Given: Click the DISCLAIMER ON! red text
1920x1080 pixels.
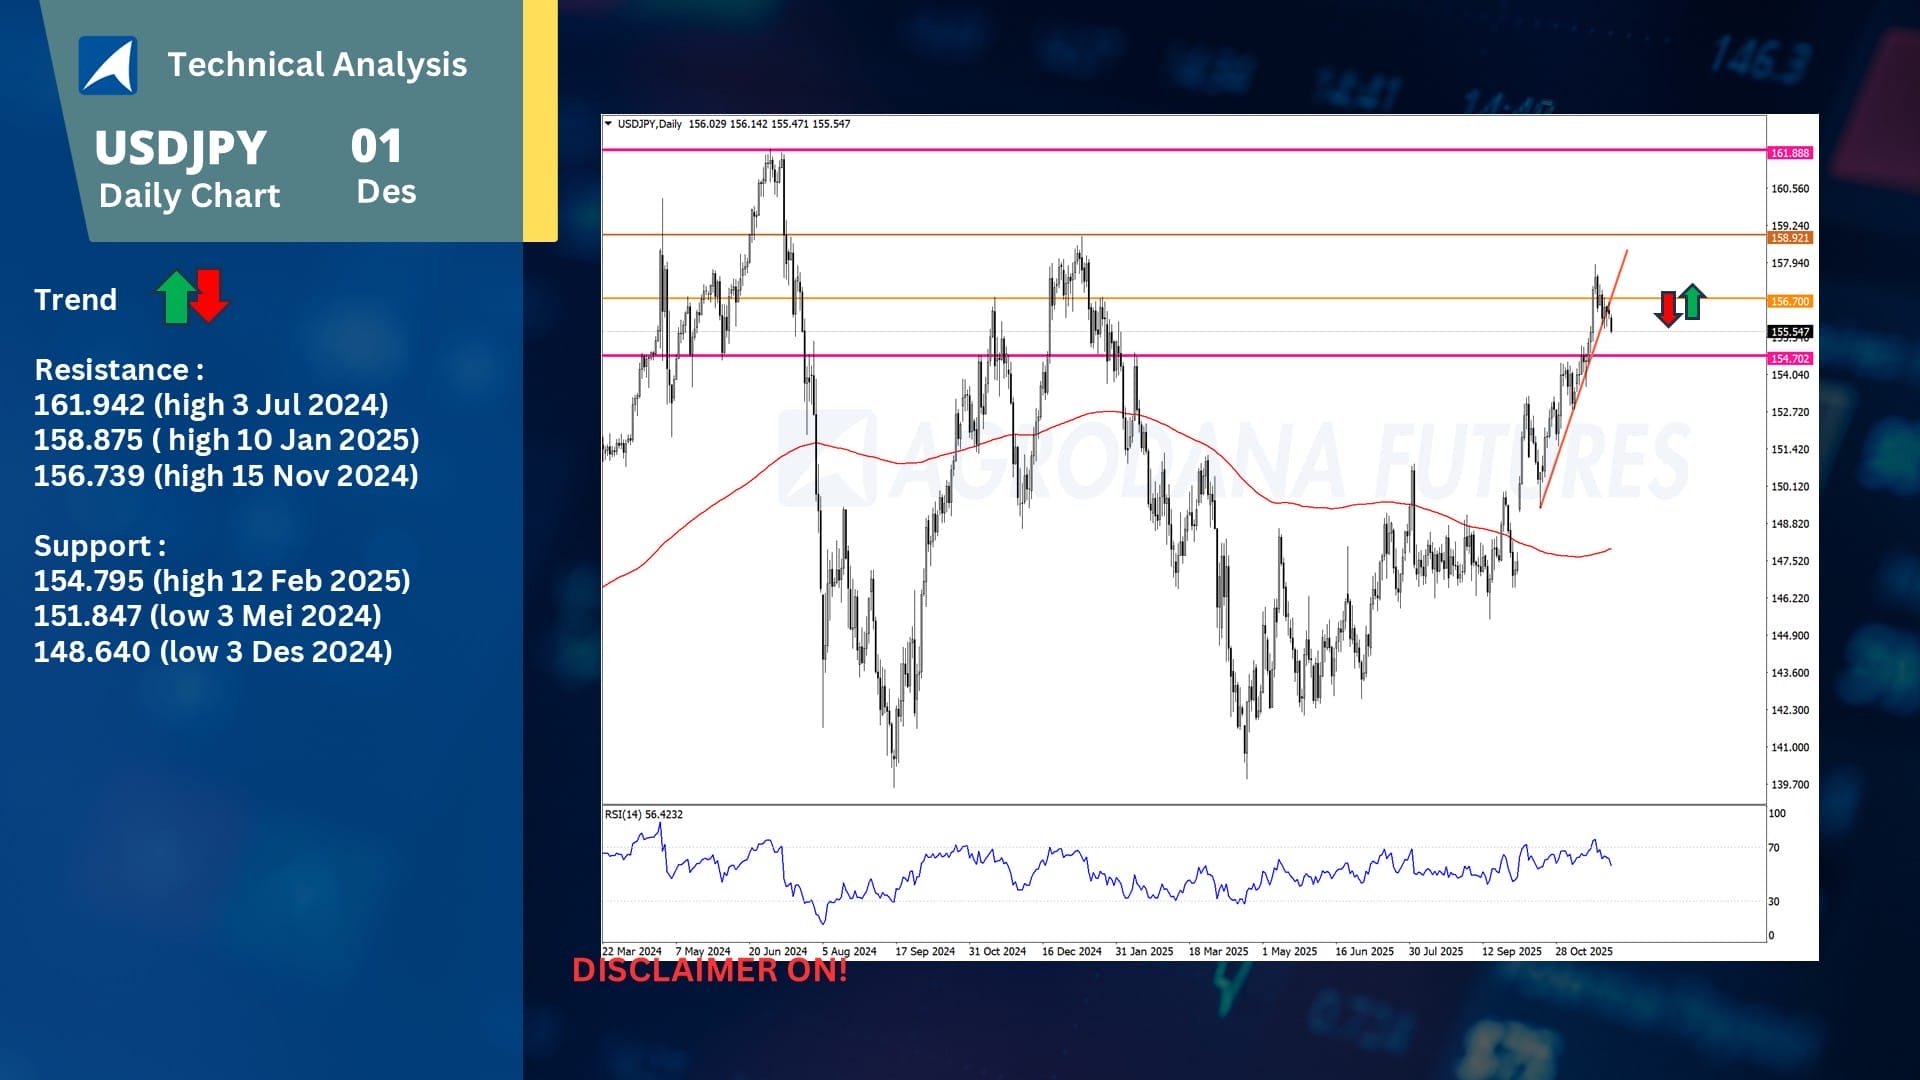Looking at the screenshot, I should tap(710, 970).
